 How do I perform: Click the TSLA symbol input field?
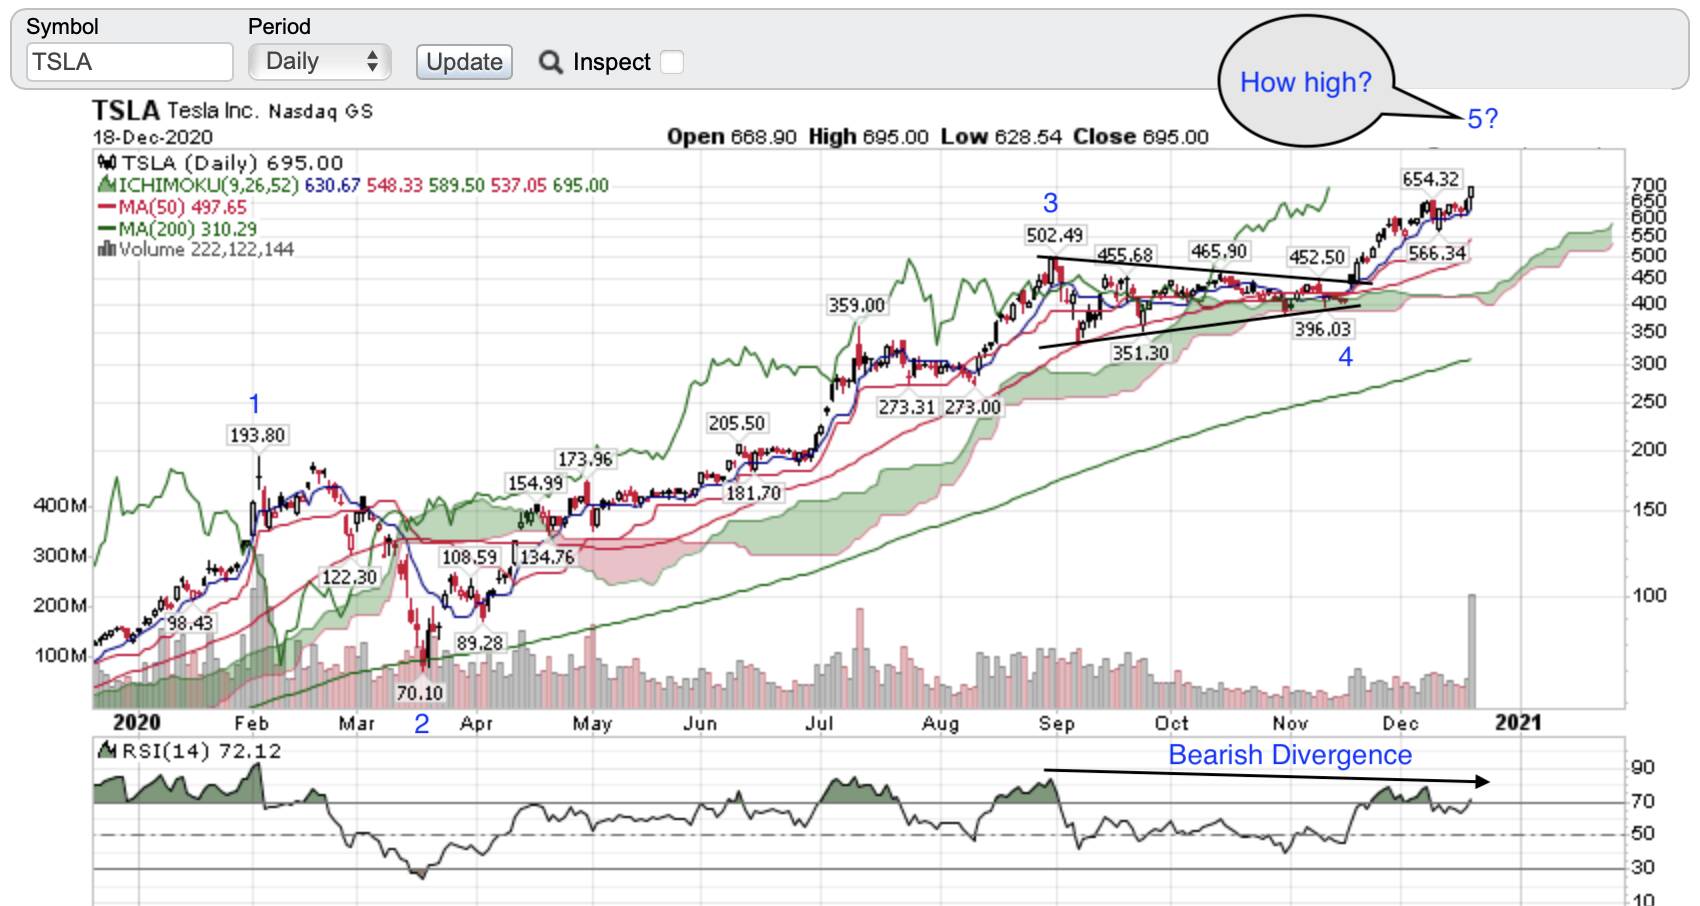click(129, 62)
